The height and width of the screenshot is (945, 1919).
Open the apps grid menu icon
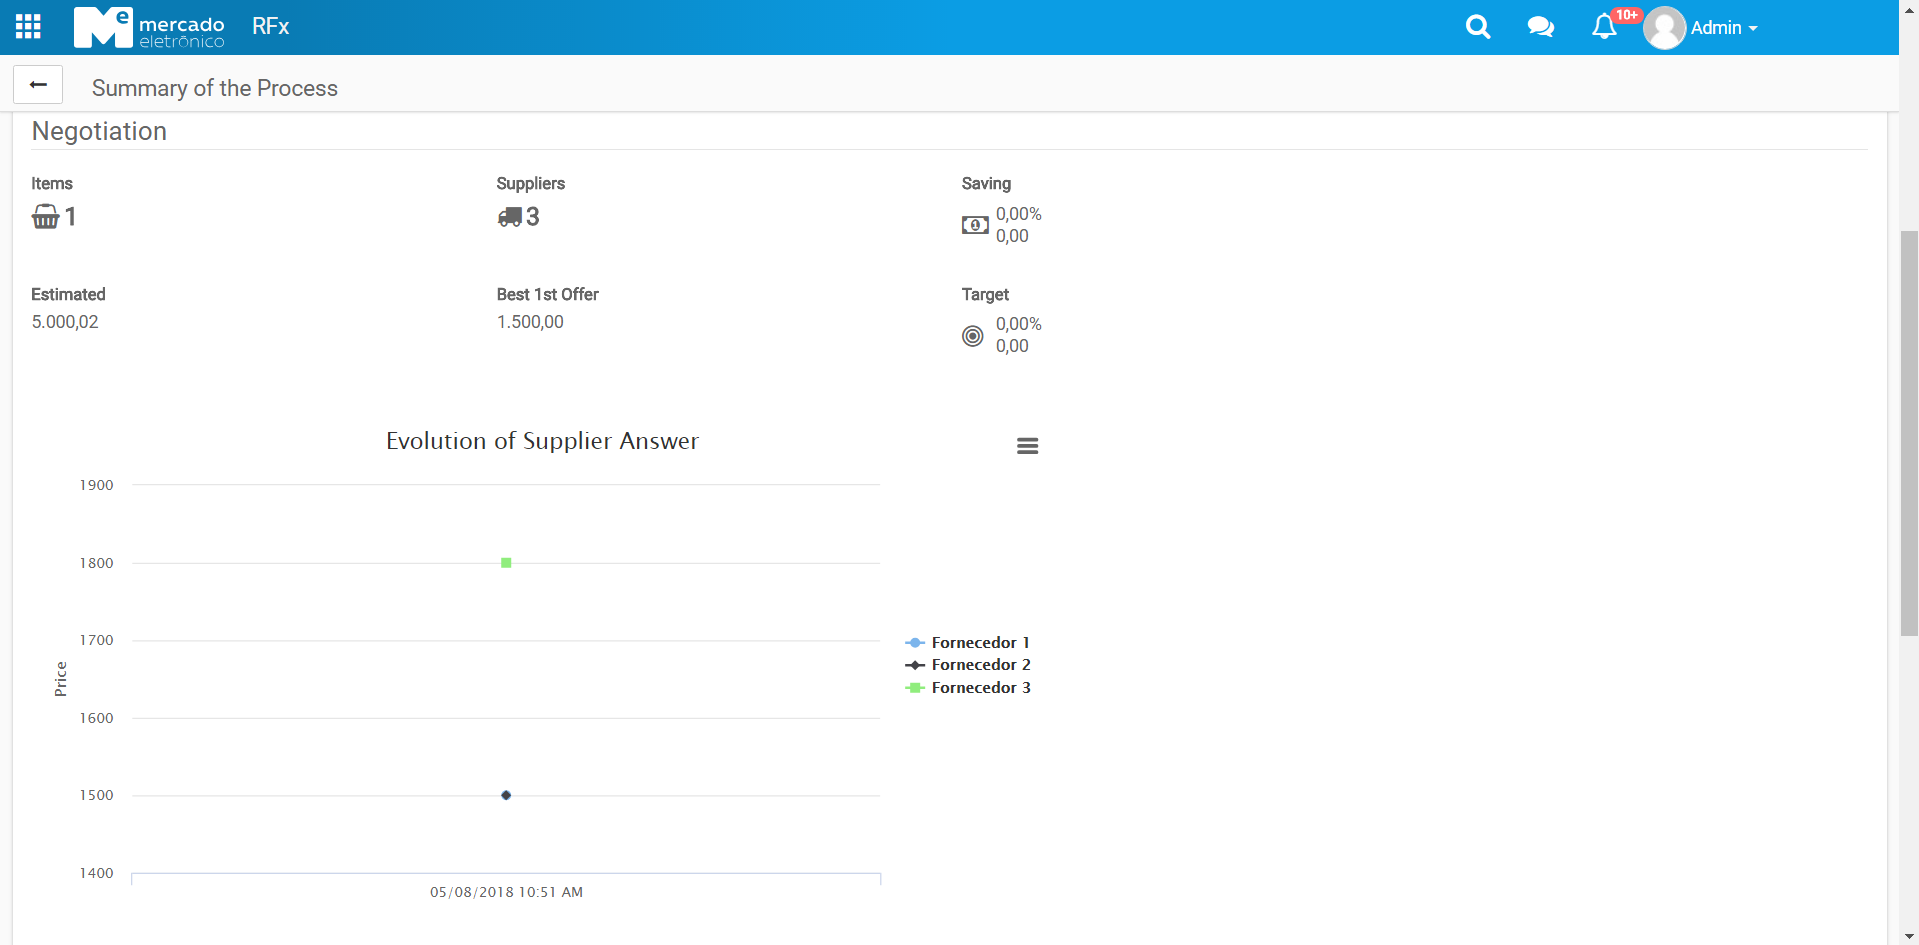tap(28, 27)
